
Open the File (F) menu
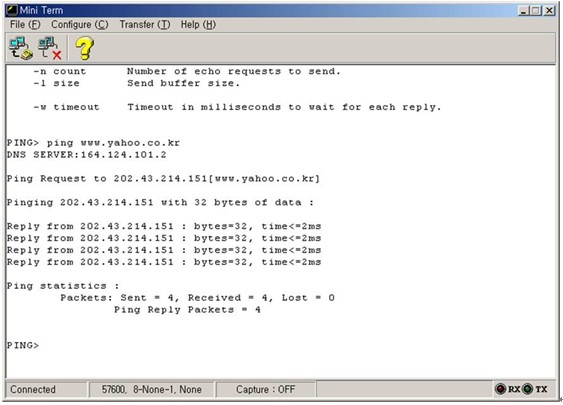(x=25, y=24)
